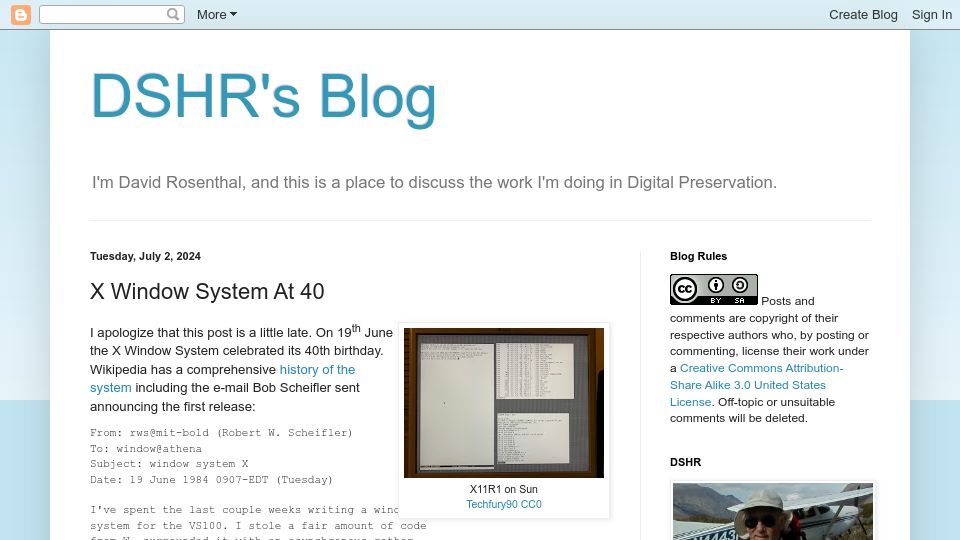
Task: Click the Creative Commons BY-SA badge
Action: point(714,290)
